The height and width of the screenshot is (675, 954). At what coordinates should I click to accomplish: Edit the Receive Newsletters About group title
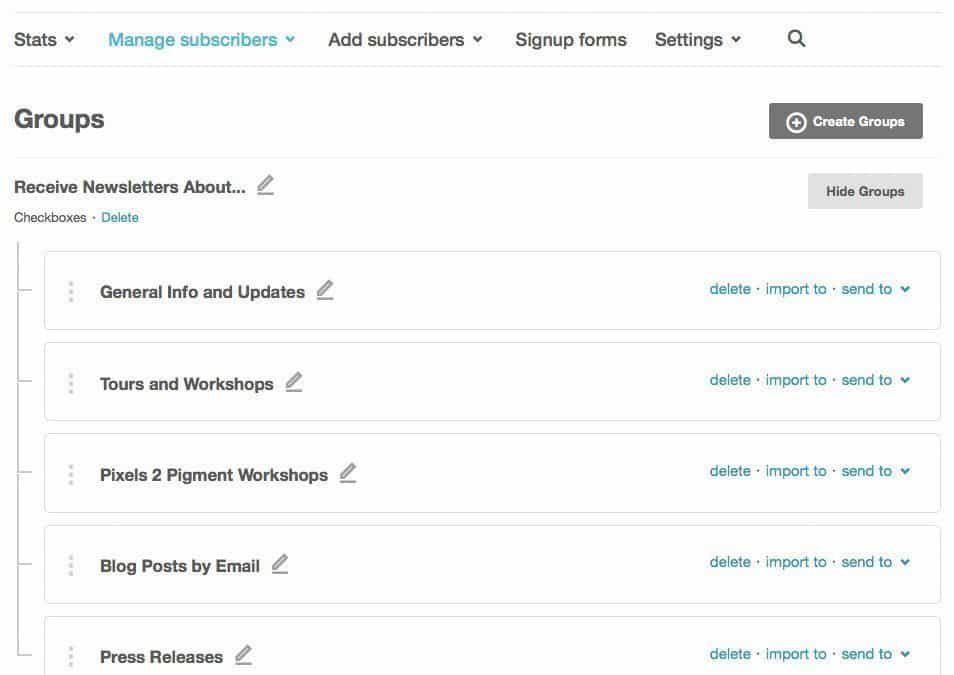point(265,186)
